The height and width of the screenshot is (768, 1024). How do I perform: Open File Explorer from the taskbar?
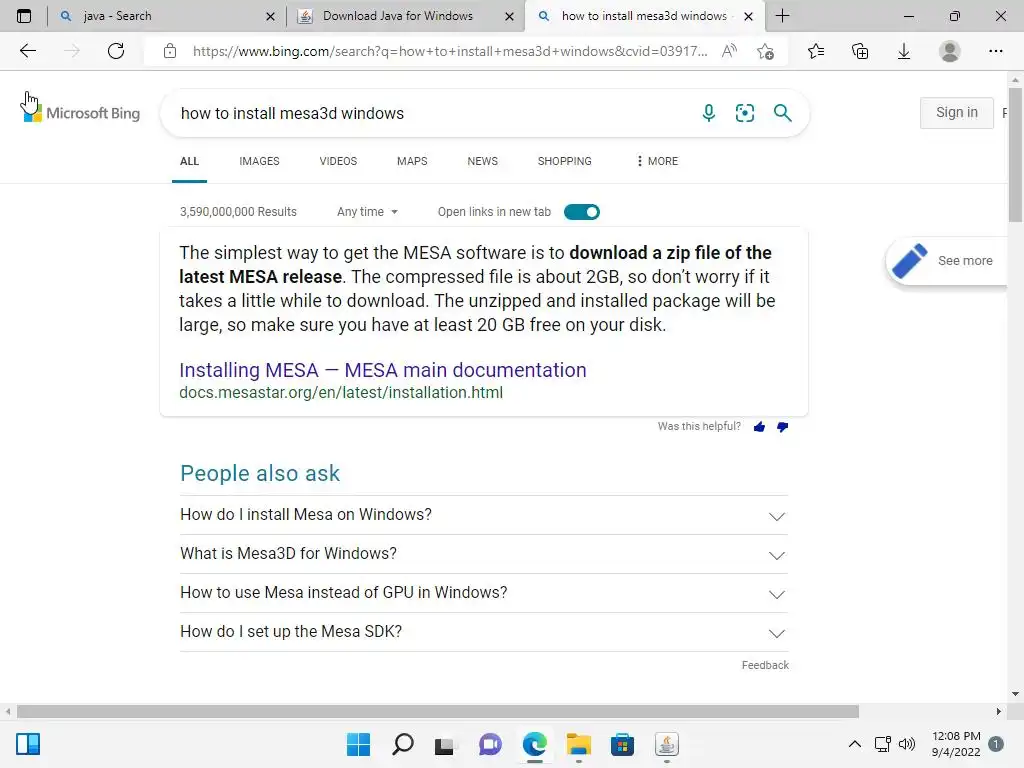[579, 744]
